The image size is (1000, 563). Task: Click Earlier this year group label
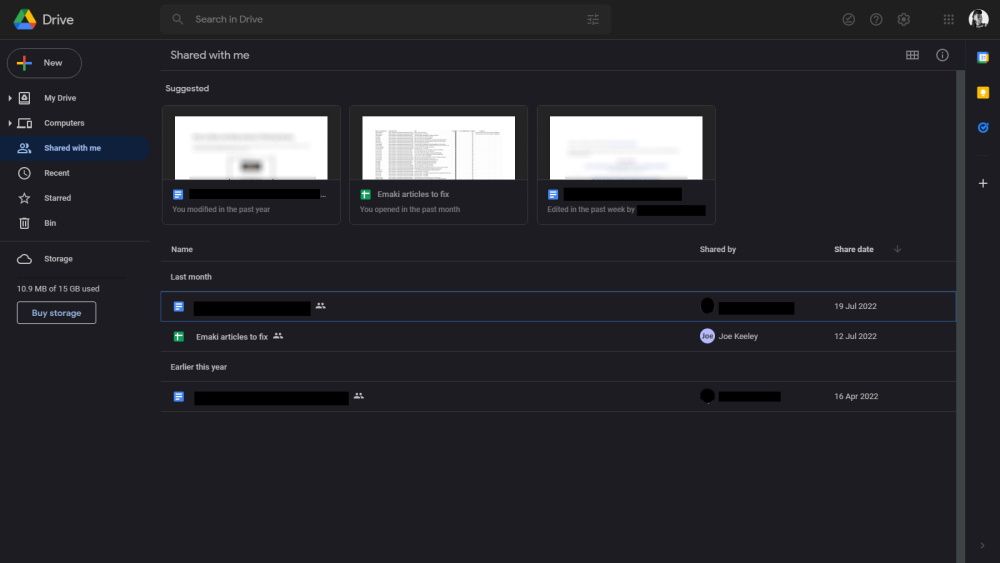(198, 367)
